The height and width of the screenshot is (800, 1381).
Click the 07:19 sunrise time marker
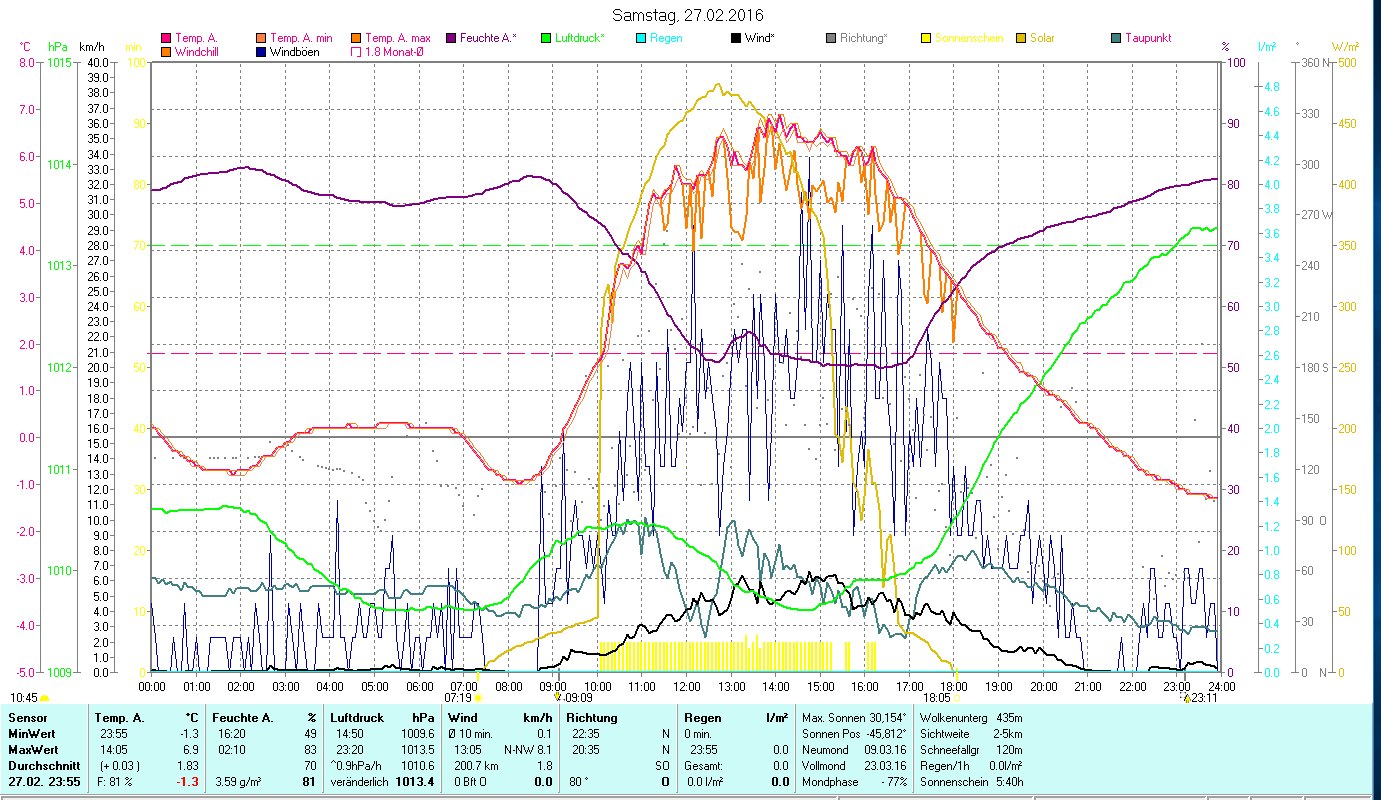click(457, 698)
